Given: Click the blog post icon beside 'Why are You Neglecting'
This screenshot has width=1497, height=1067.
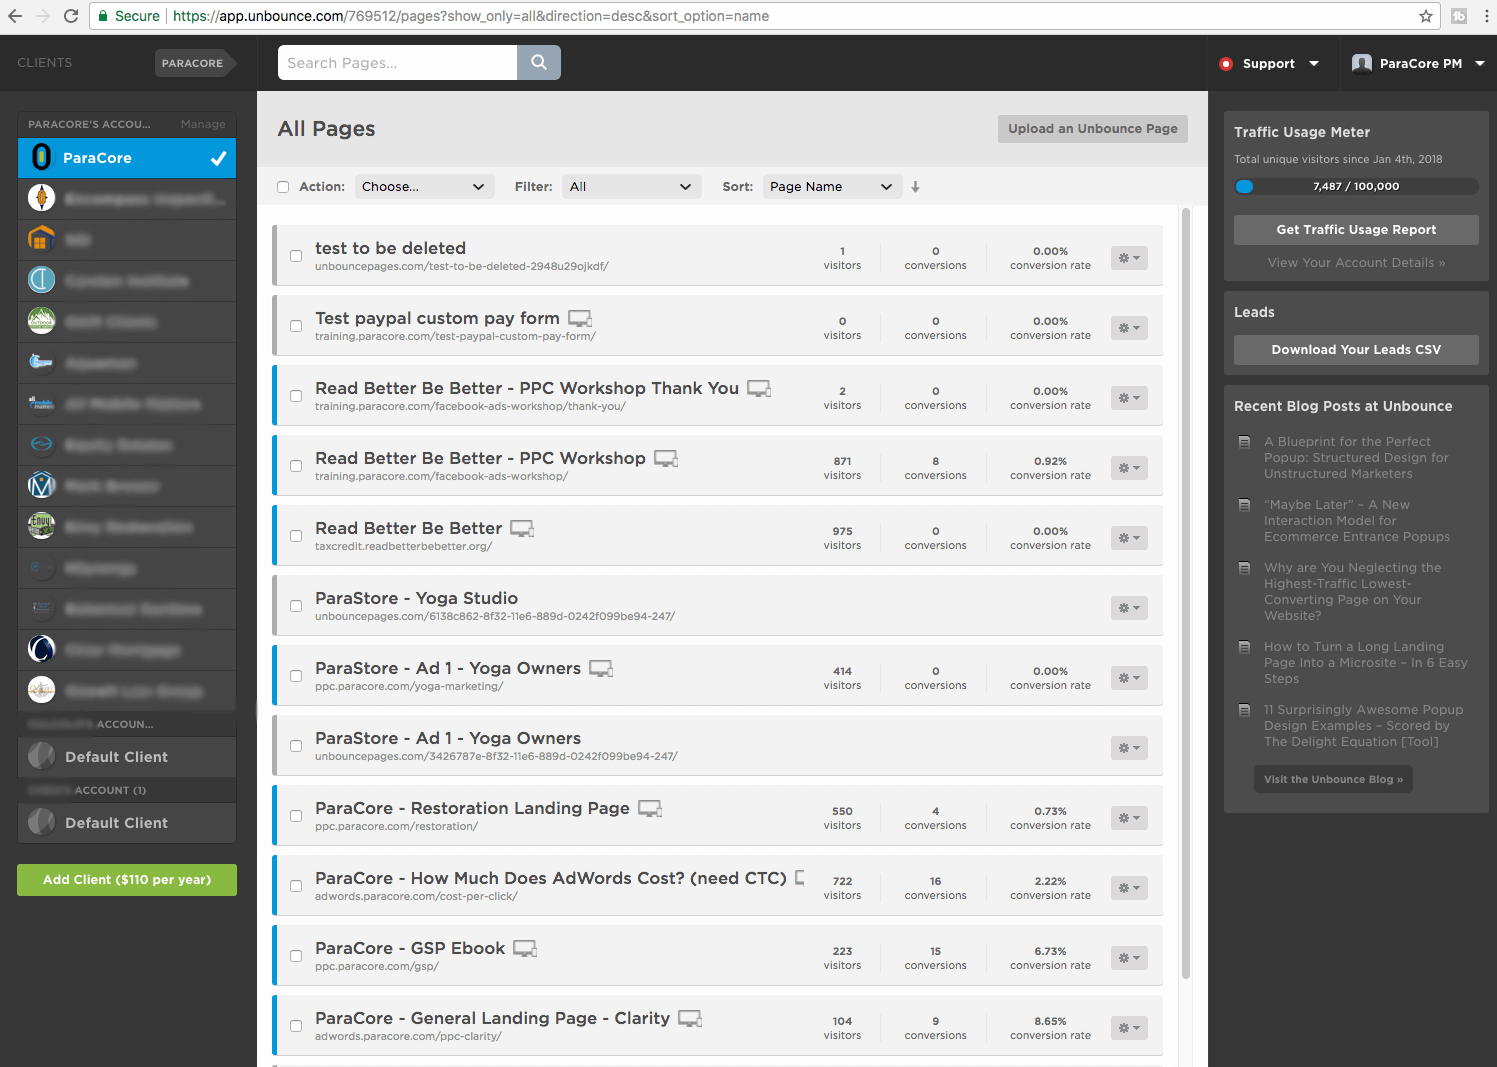Looking at the screenshot, I should (1244, 568).
